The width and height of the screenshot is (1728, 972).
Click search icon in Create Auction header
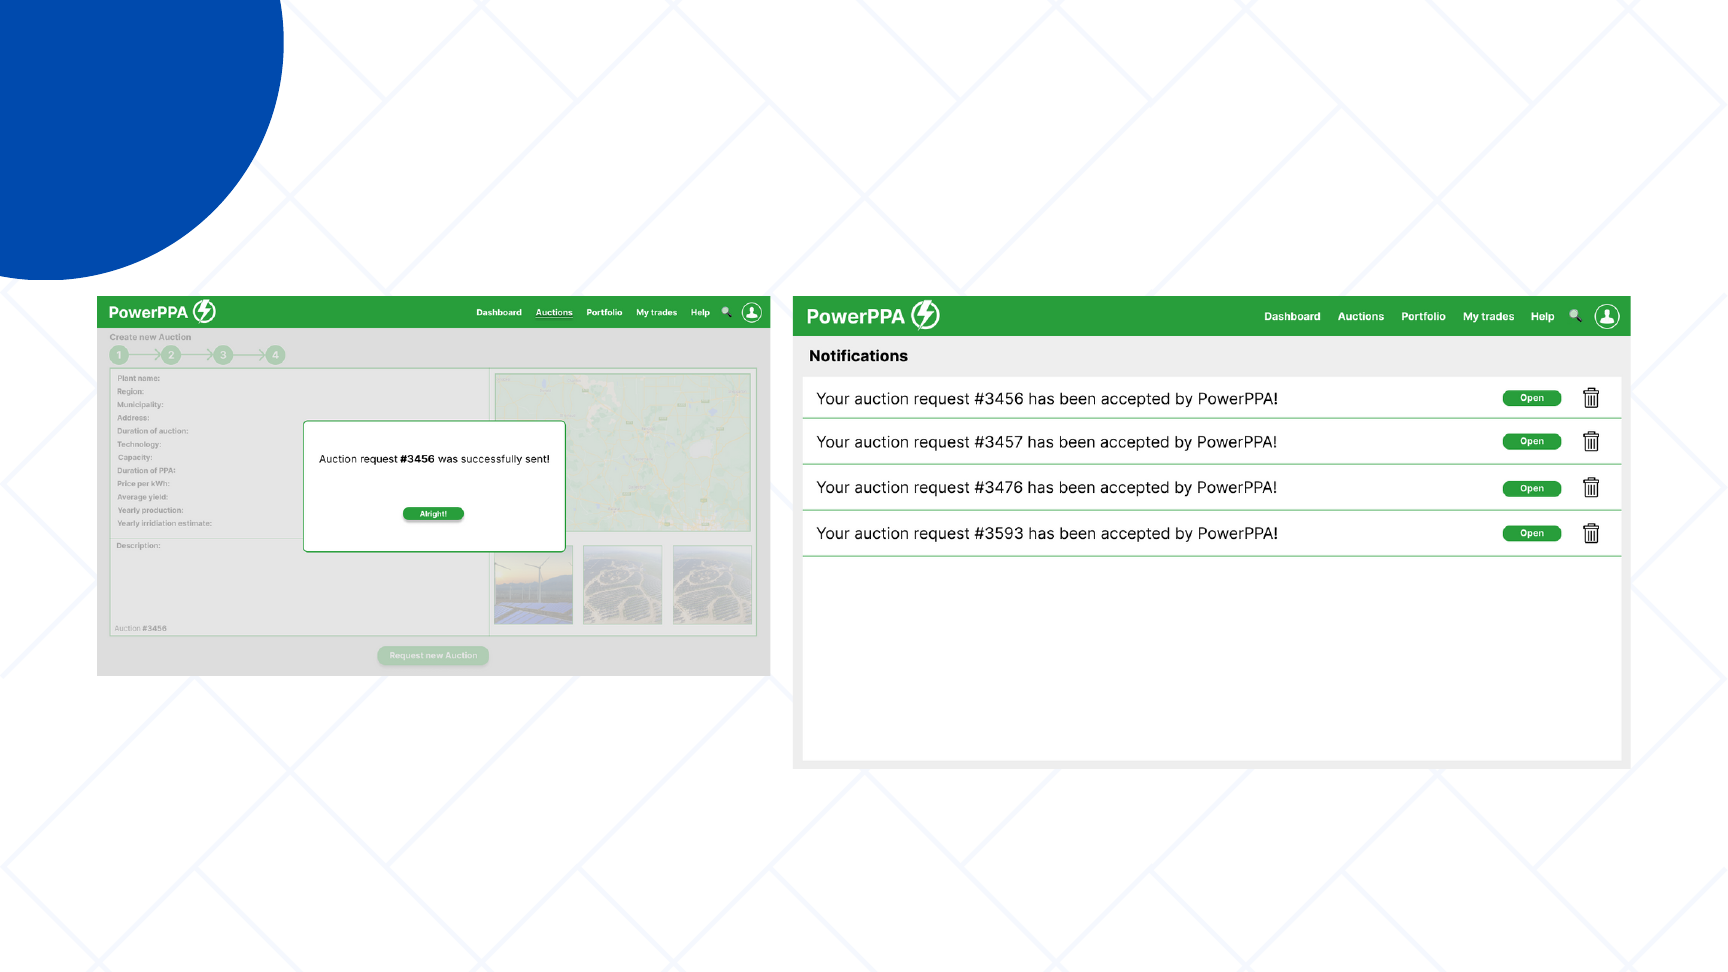[x=727, y=312]
